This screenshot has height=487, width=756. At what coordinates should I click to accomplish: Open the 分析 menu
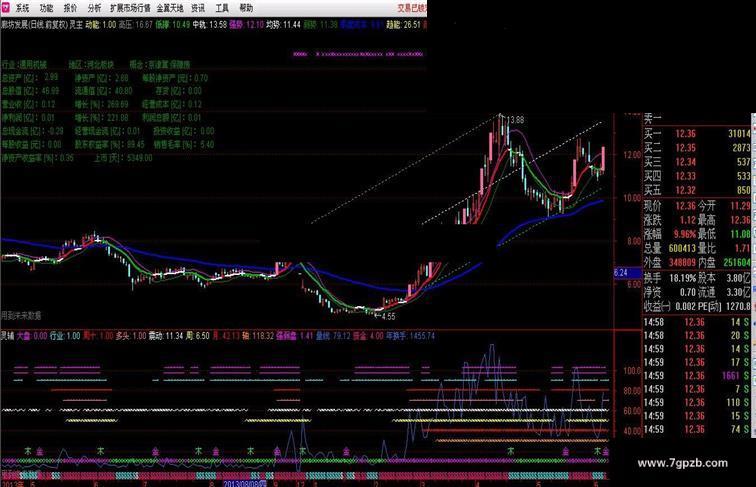tap(94, 8)
